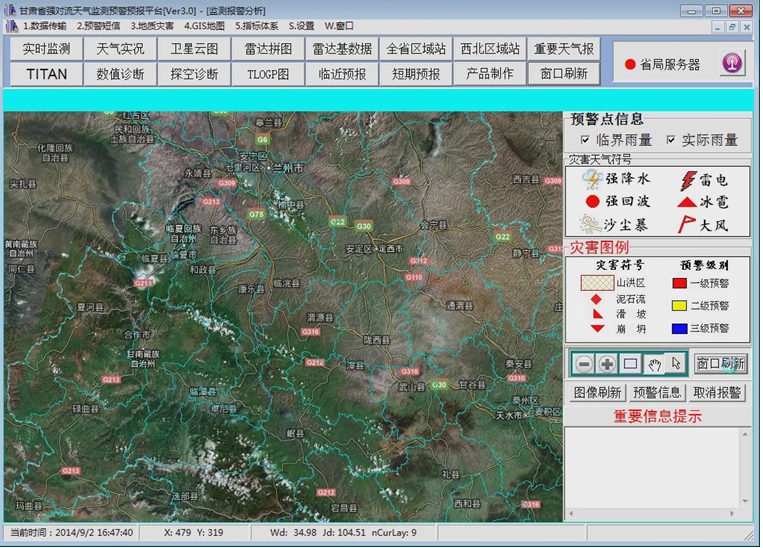The height and width of the screenshot is (548, 763).
Task: Click the 雷达基数据 button
Action: coord(342,49)
